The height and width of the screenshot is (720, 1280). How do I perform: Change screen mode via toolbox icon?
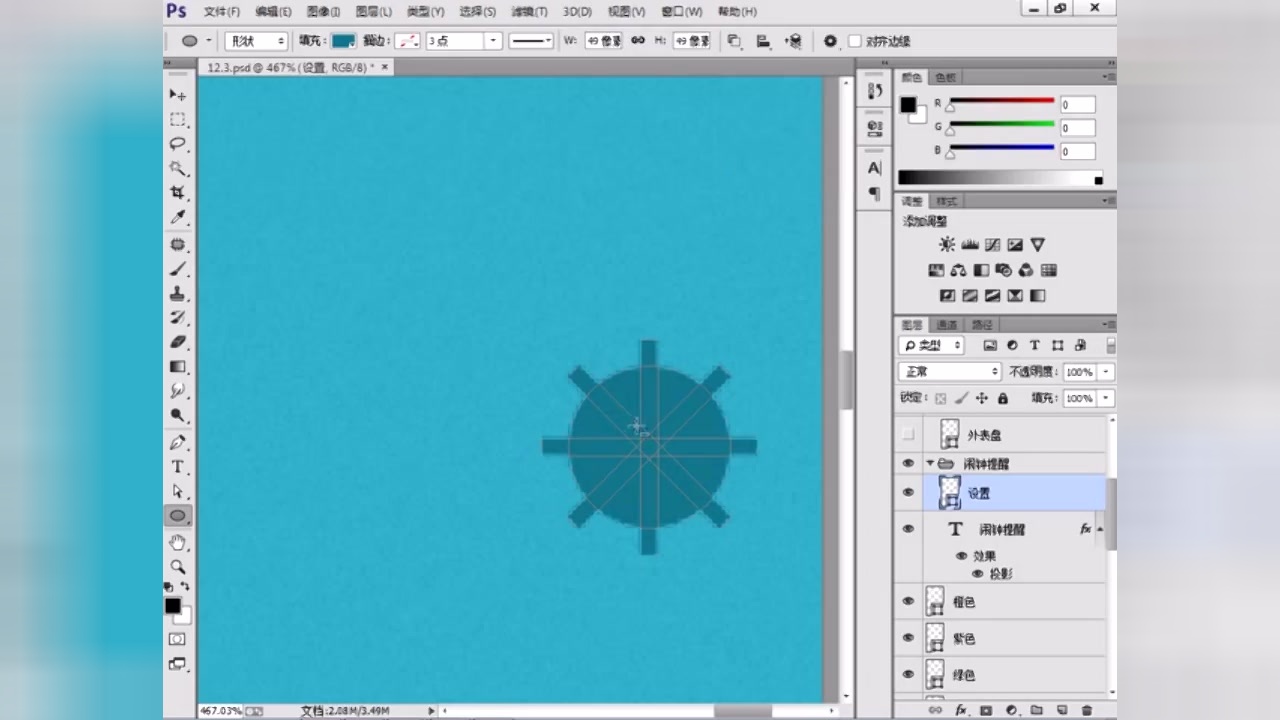click(x=177, y=663)
